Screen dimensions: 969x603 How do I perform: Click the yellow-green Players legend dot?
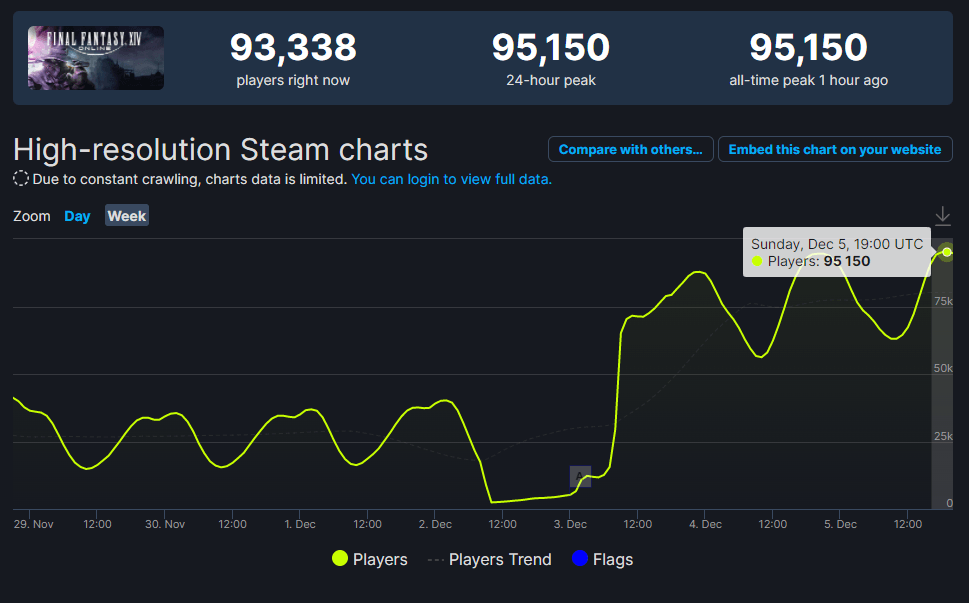pyautogui.click(x=340, y=559)
